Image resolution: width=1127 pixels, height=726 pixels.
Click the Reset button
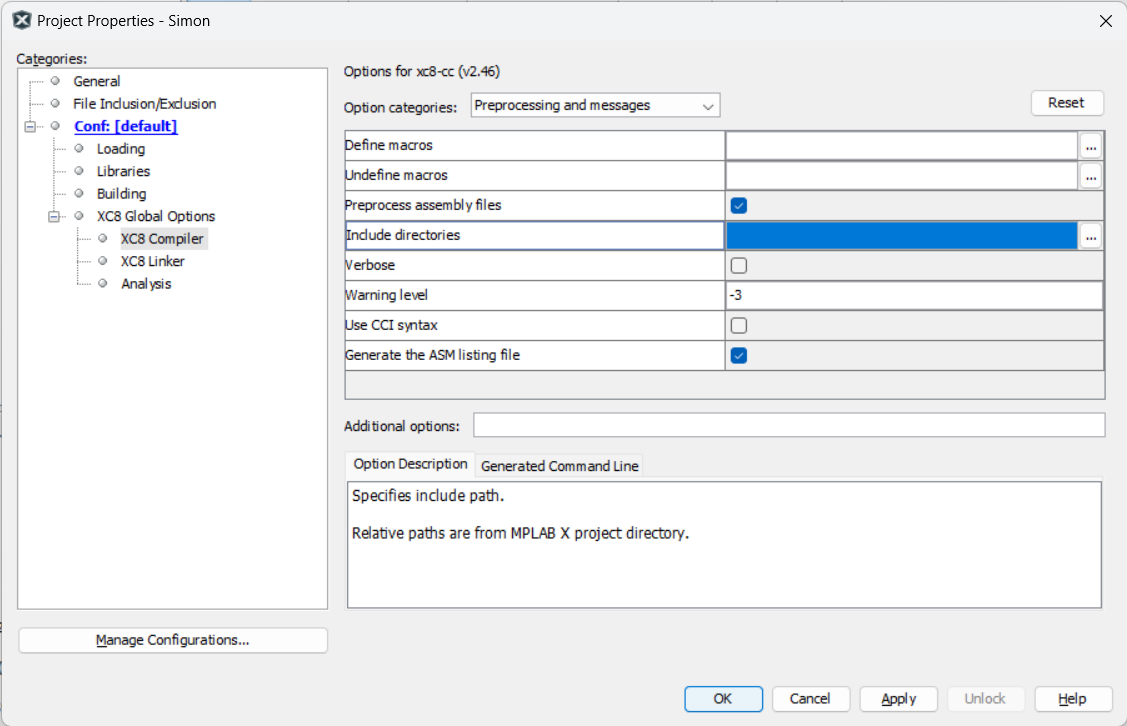[x=1067, y=103]
